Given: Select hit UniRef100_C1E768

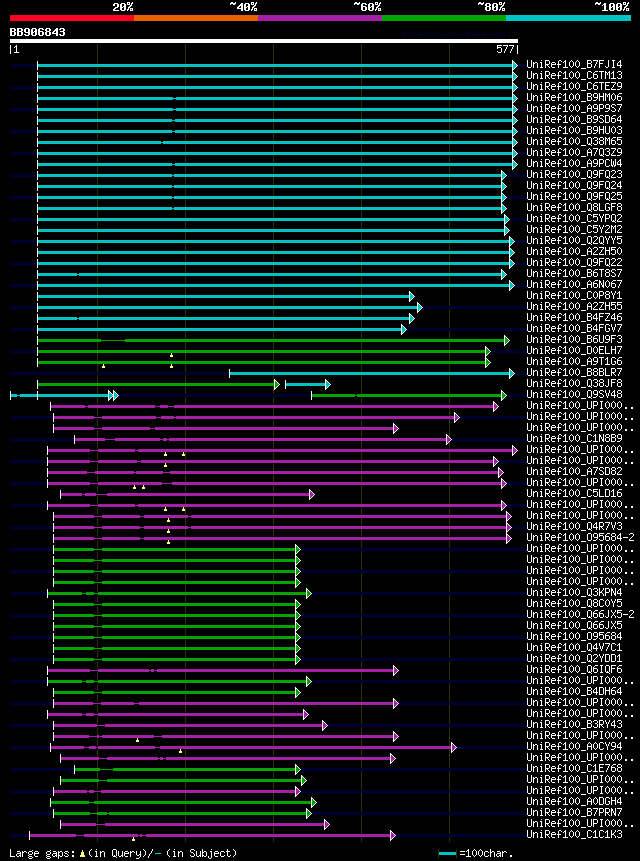Looking at the screenshot, I should (x=574, y=768).
